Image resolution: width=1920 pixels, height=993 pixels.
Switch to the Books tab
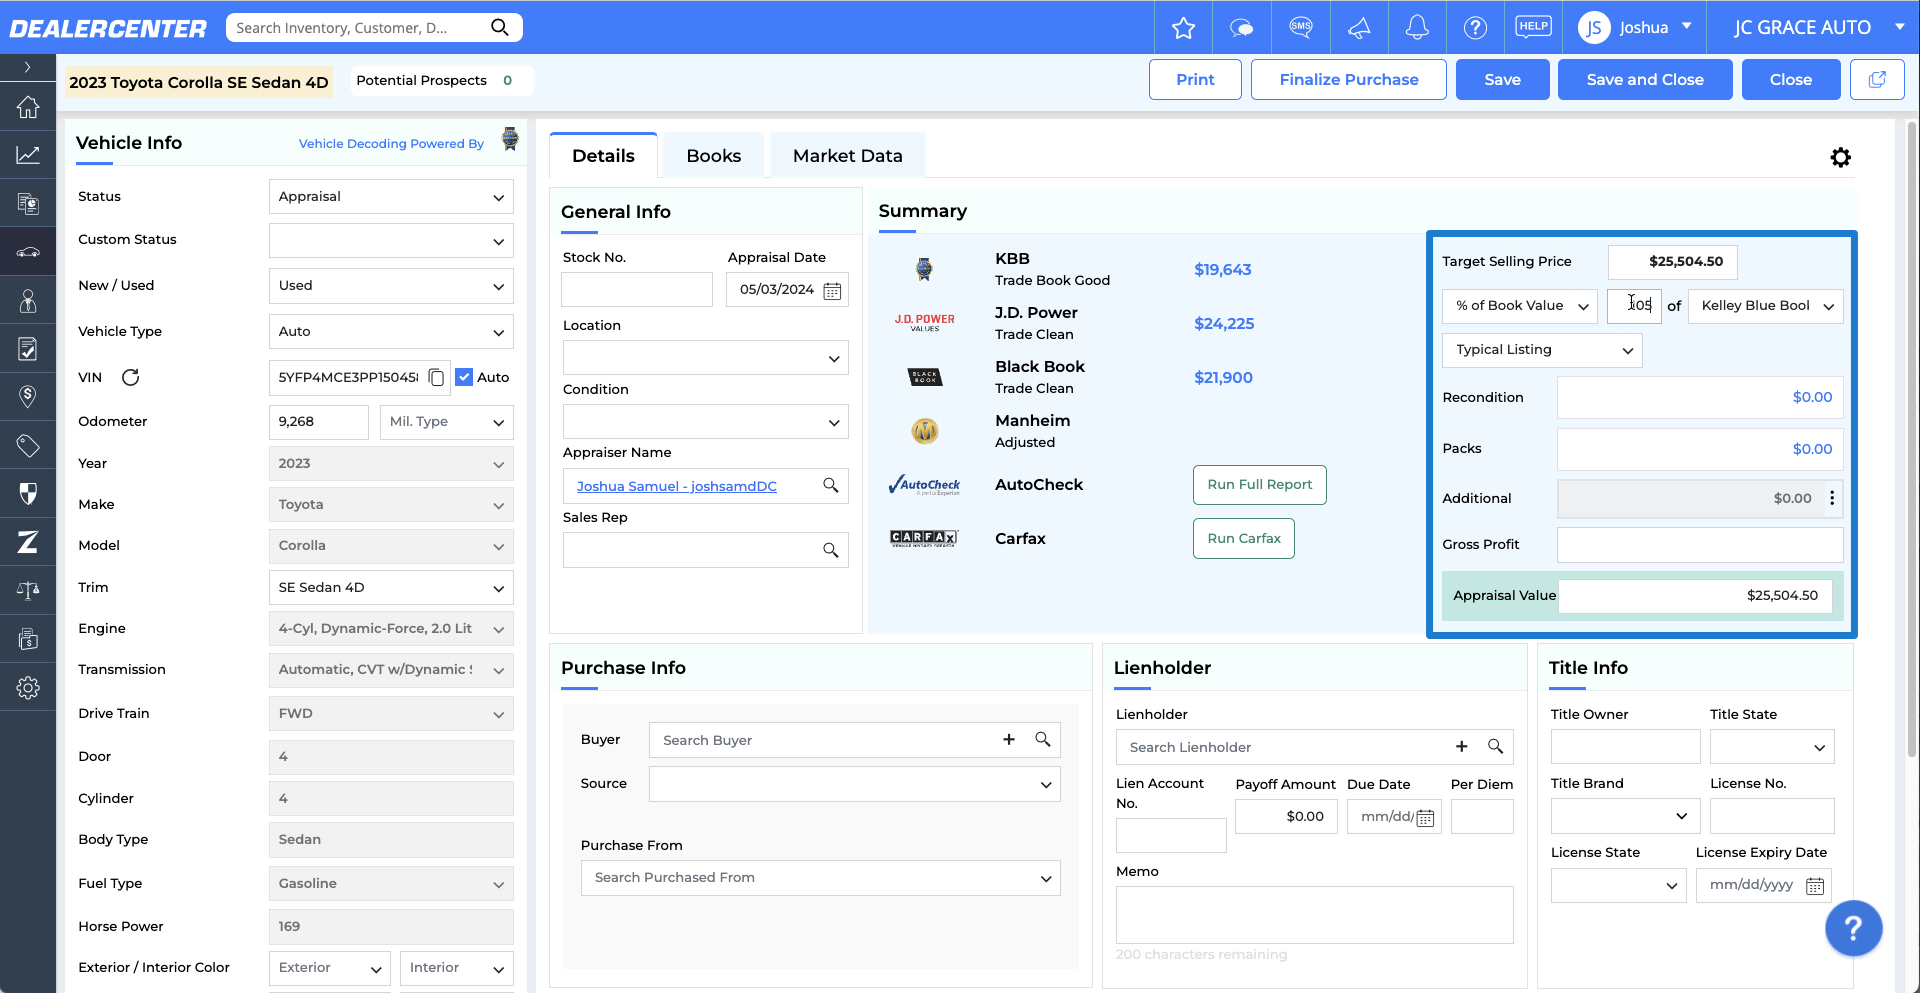tap(713, 156)
